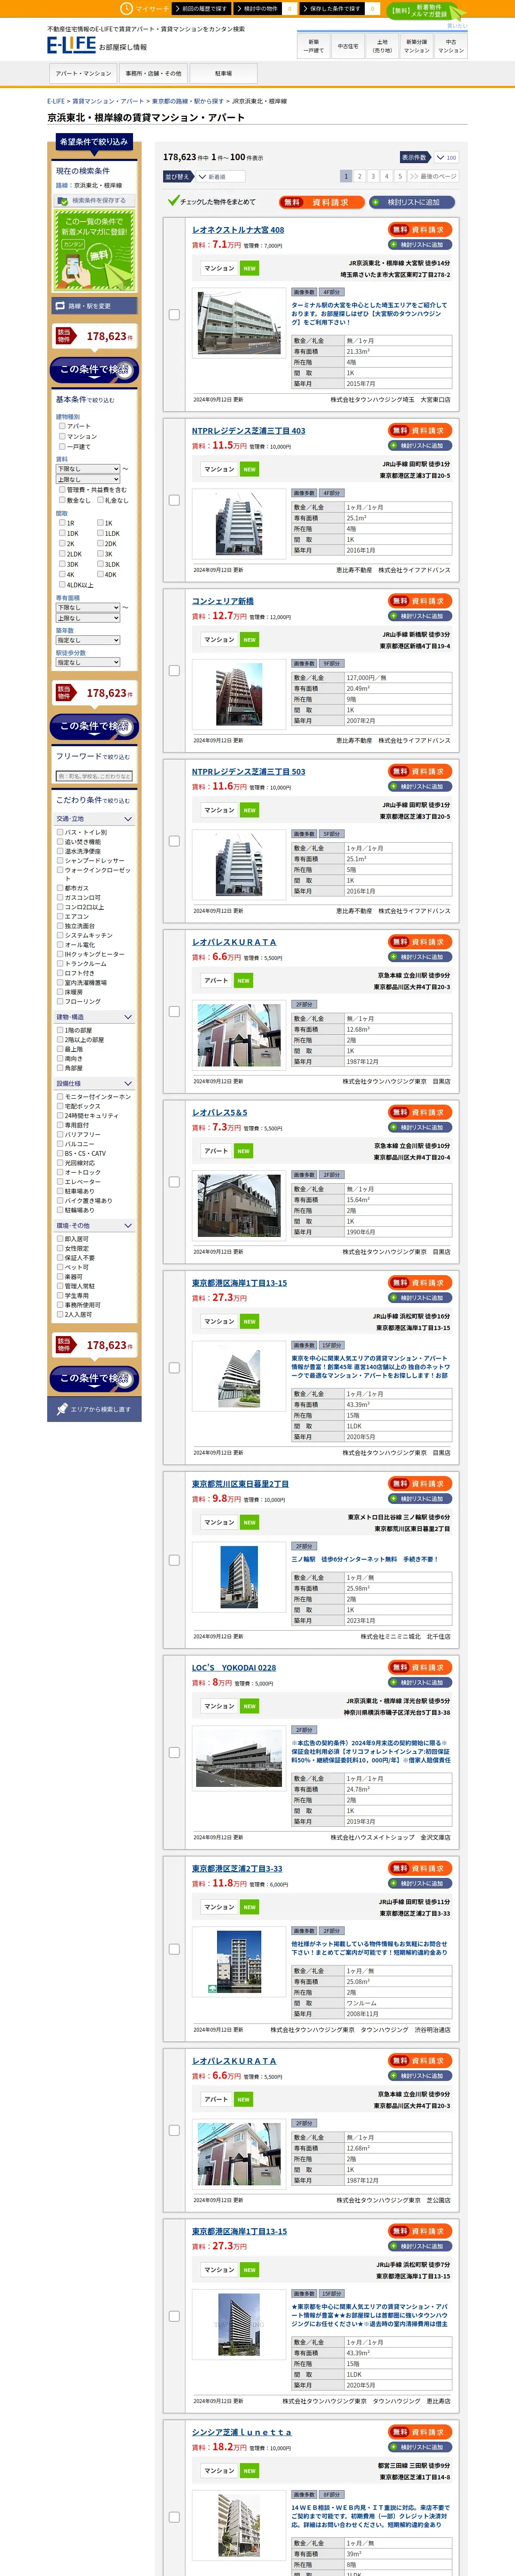Check the アパート building type box
Image resolution: width=515 pixels, height=2576 pixels.
(62, 426)
